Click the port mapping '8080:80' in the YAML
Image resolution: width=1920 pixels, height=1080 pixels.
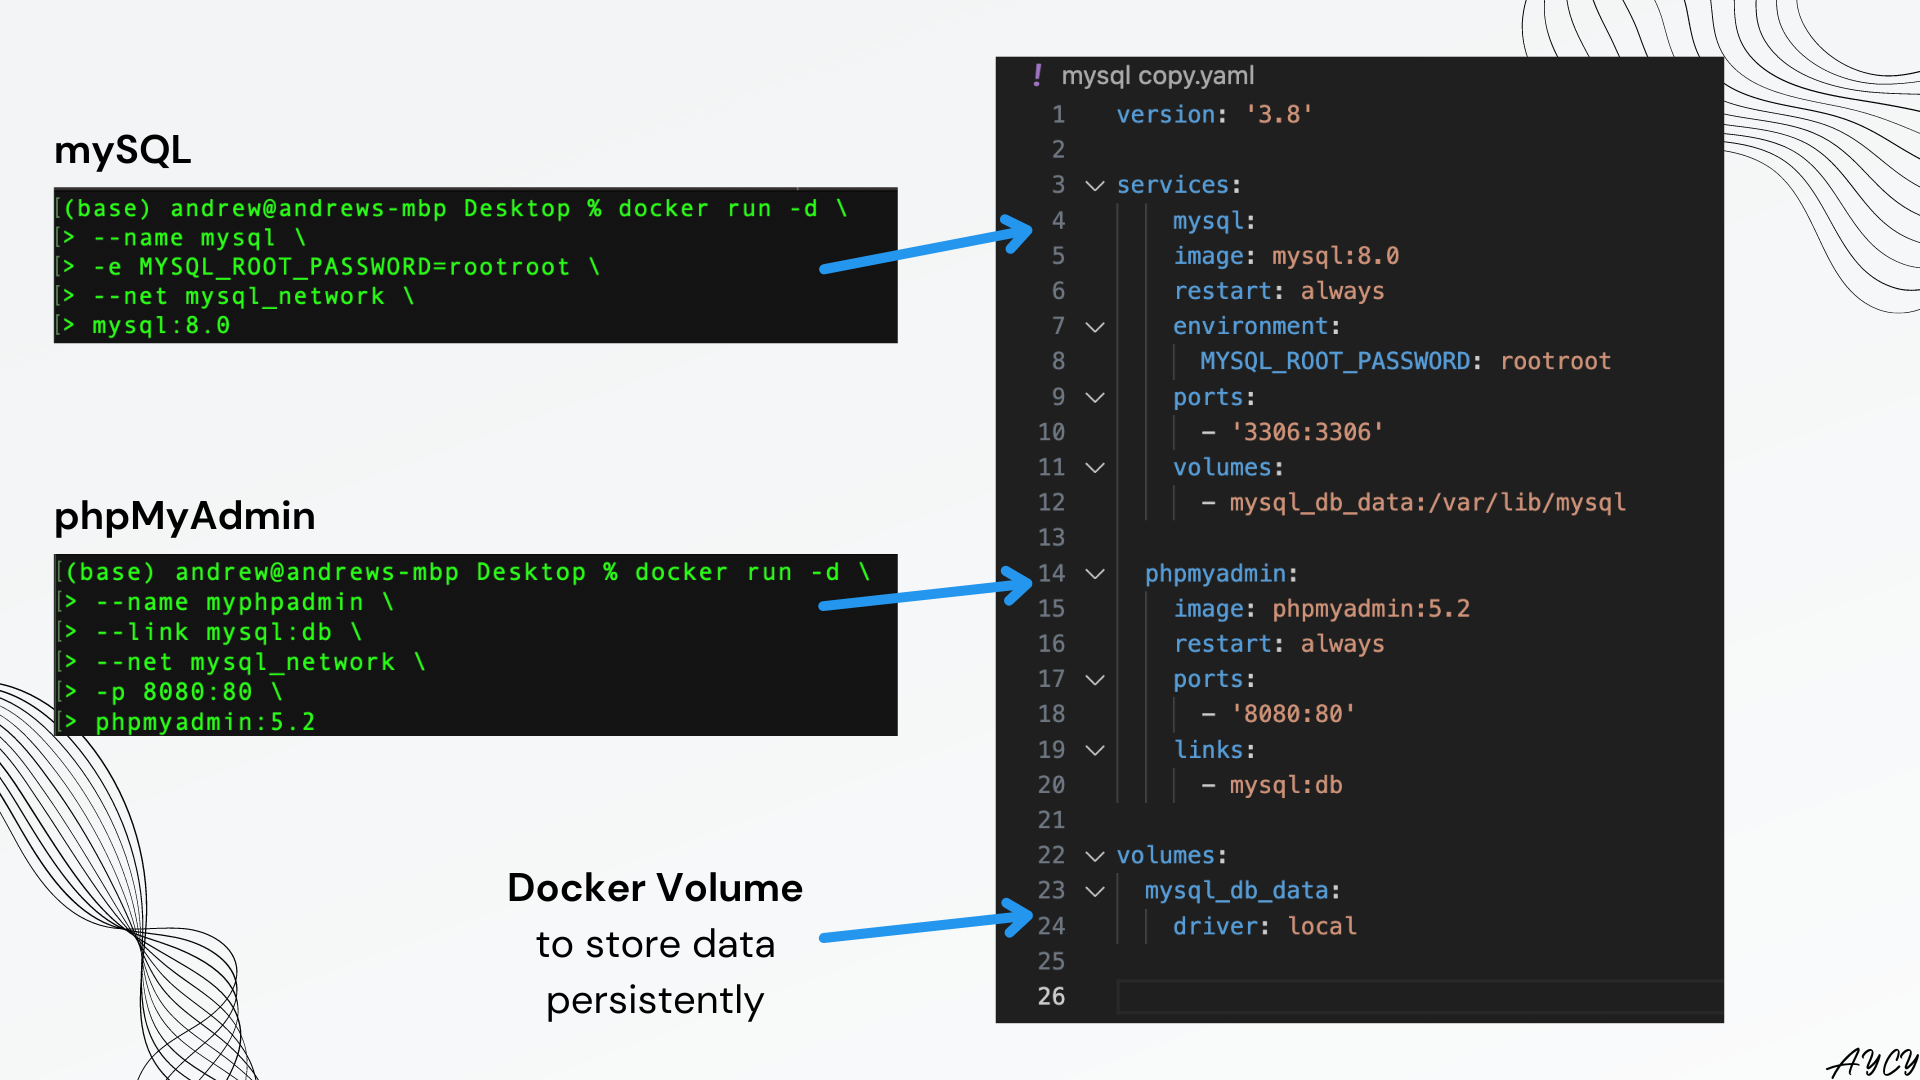[1293, 714]
